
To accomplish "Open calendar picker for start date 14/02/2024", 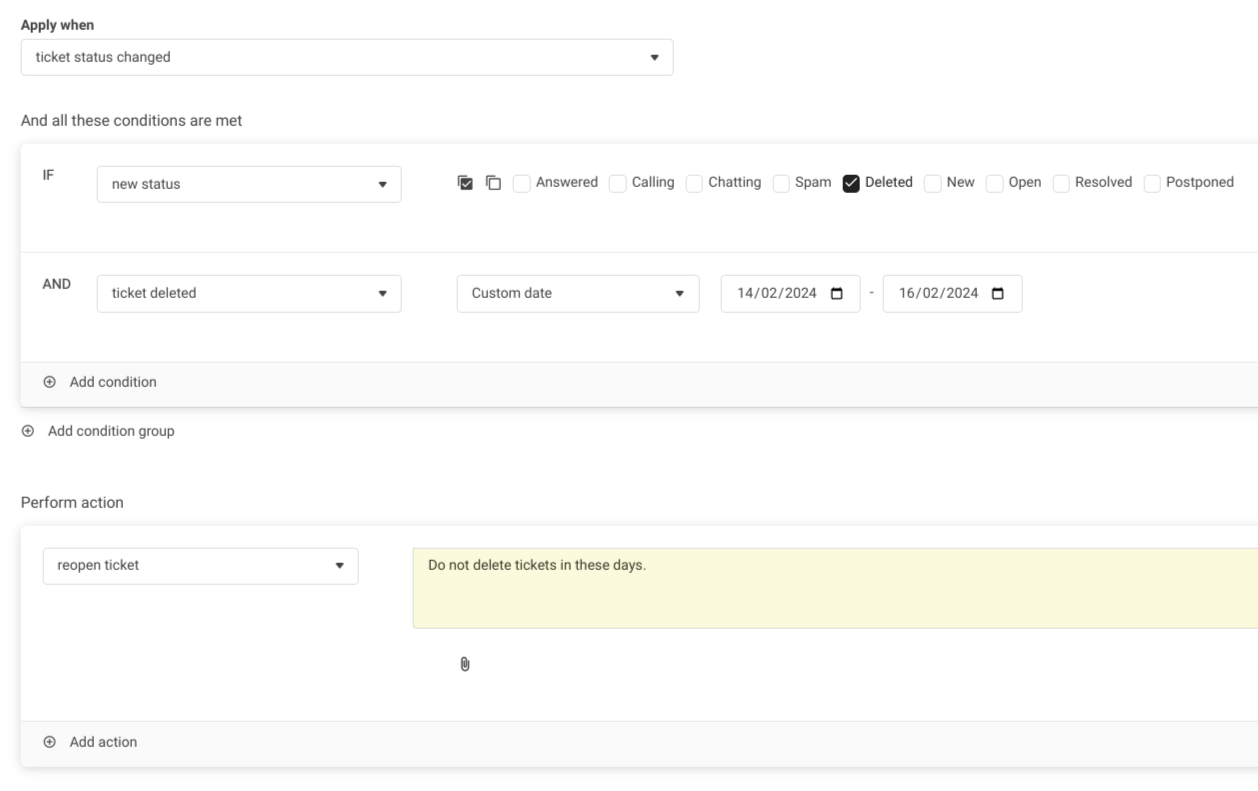I will click(837, 294).
